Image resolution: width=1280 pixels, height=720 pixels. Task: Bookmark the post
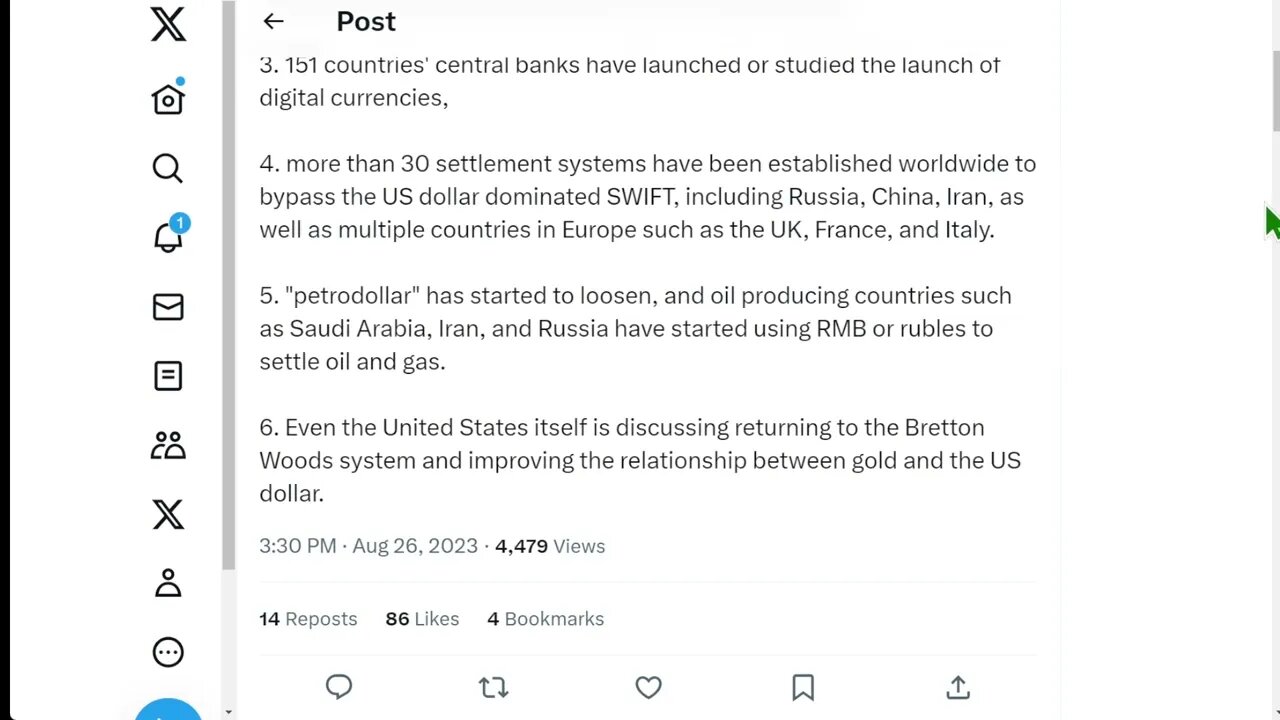pyautogui.click(x=803, y=687)
